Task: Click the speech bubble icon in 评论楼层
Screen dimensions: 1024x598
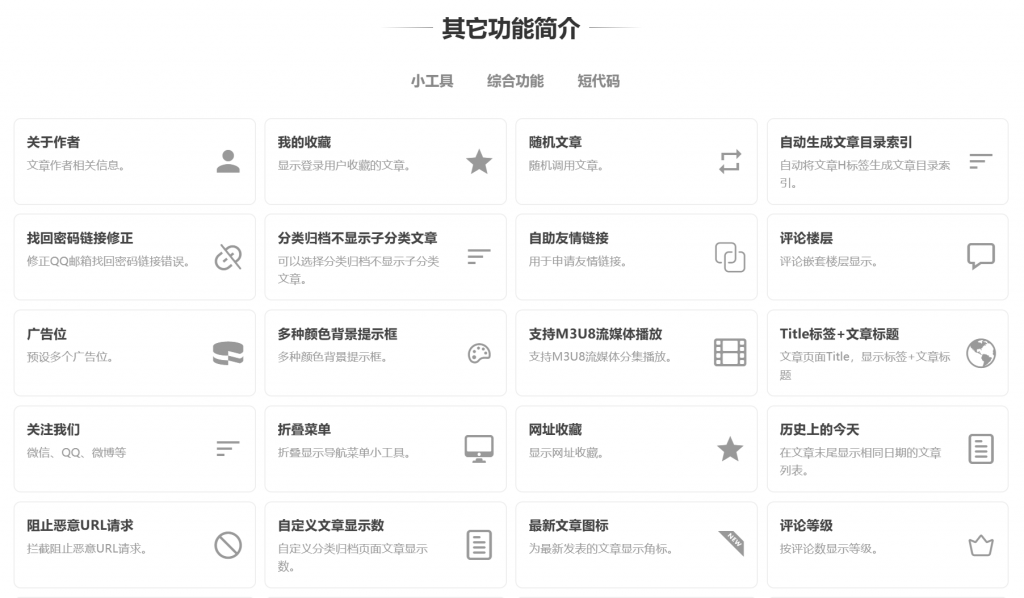Action: 980,256
